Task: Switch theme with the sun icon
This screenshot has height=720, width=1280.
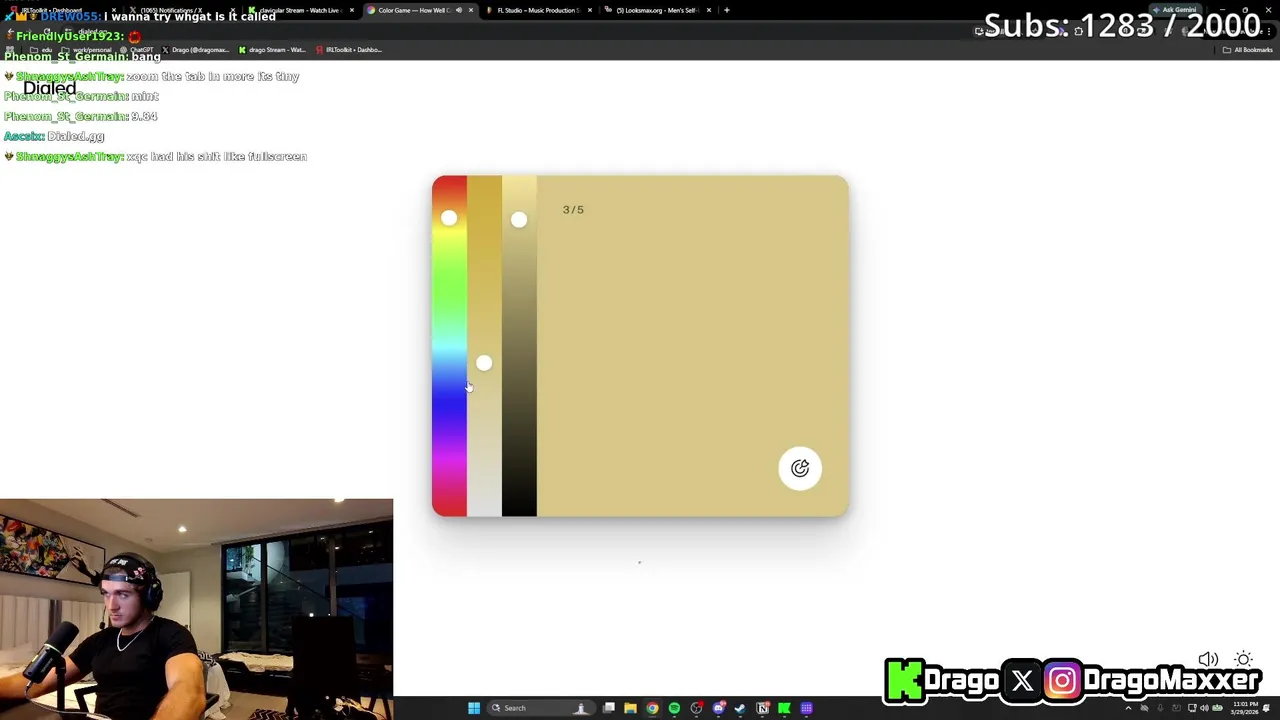Action: tap(1243, 659)
